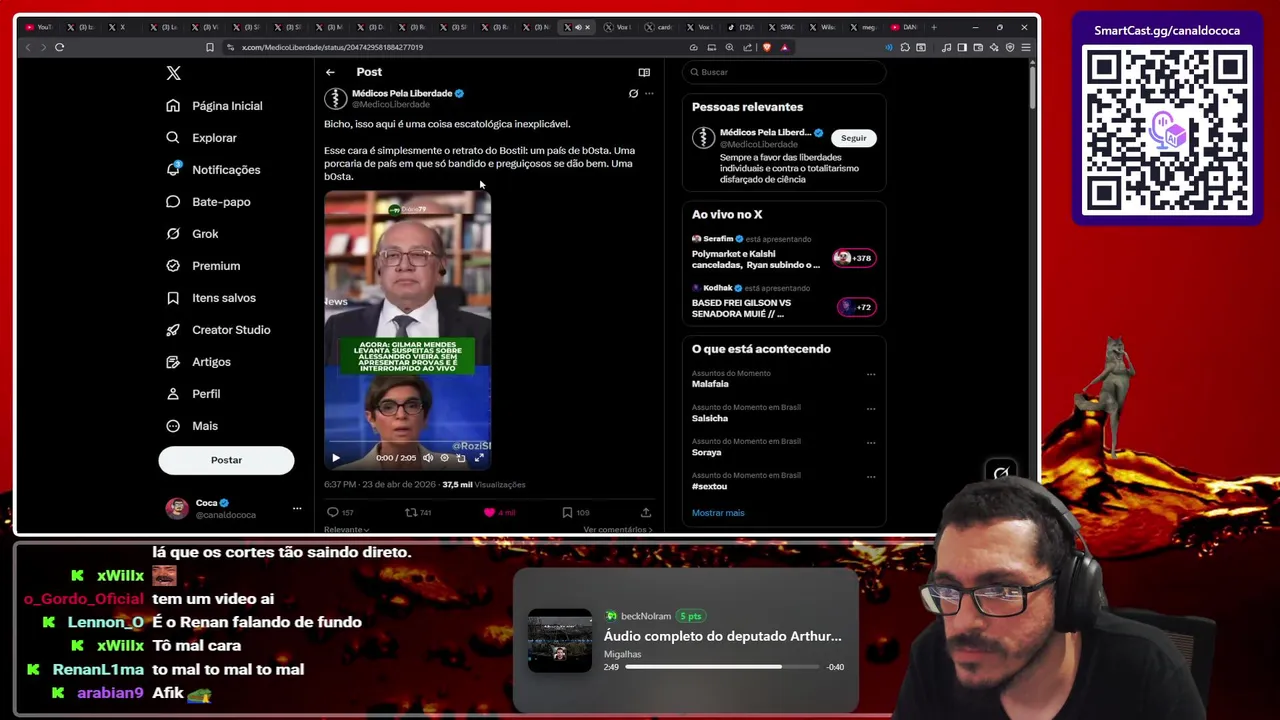Open browser hamburger menu
The image size is (1280, 720).
pos(1026,47)
